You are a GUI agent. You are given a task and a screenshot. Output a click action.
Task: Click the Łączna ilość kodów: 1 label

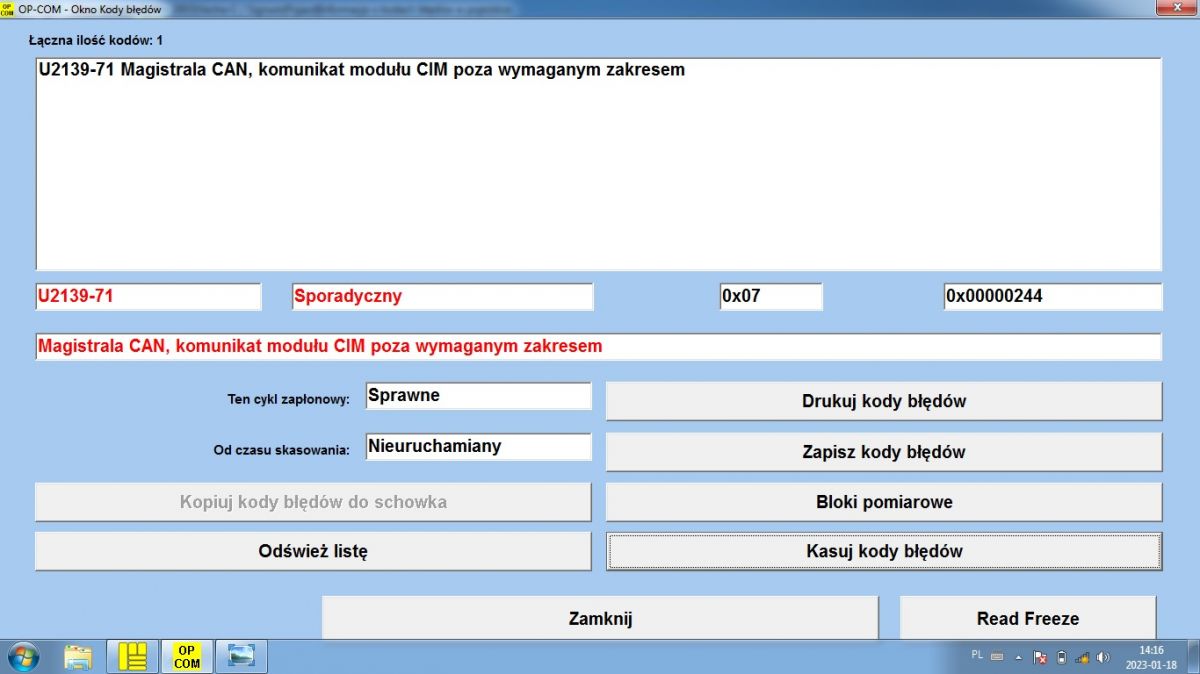click(x=95, y=41)
